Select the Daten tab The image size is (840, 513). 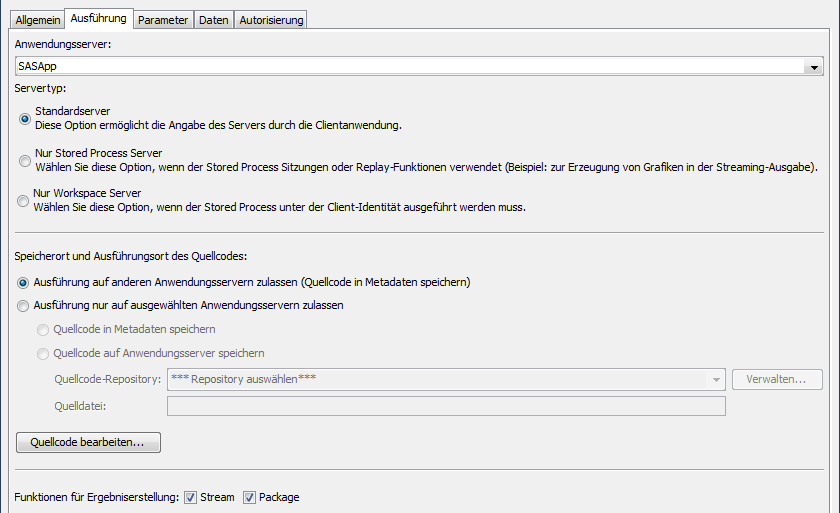point(213,20)
